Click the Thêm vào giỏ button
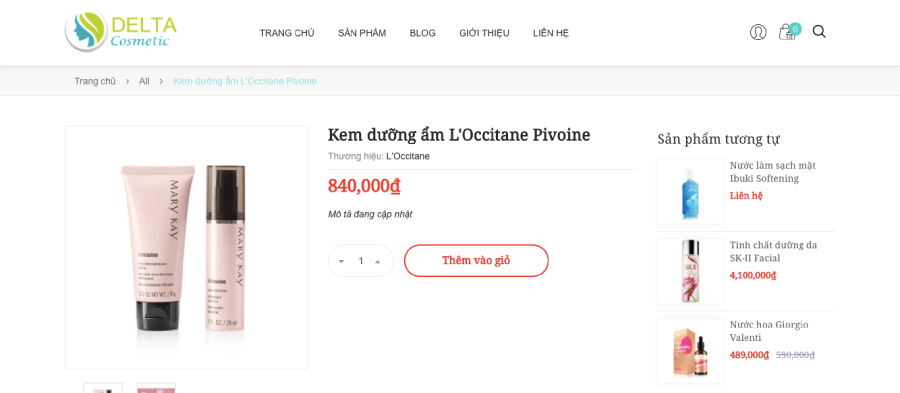The height and width of the screenshot is (393, 900). [x=476, y=260]
